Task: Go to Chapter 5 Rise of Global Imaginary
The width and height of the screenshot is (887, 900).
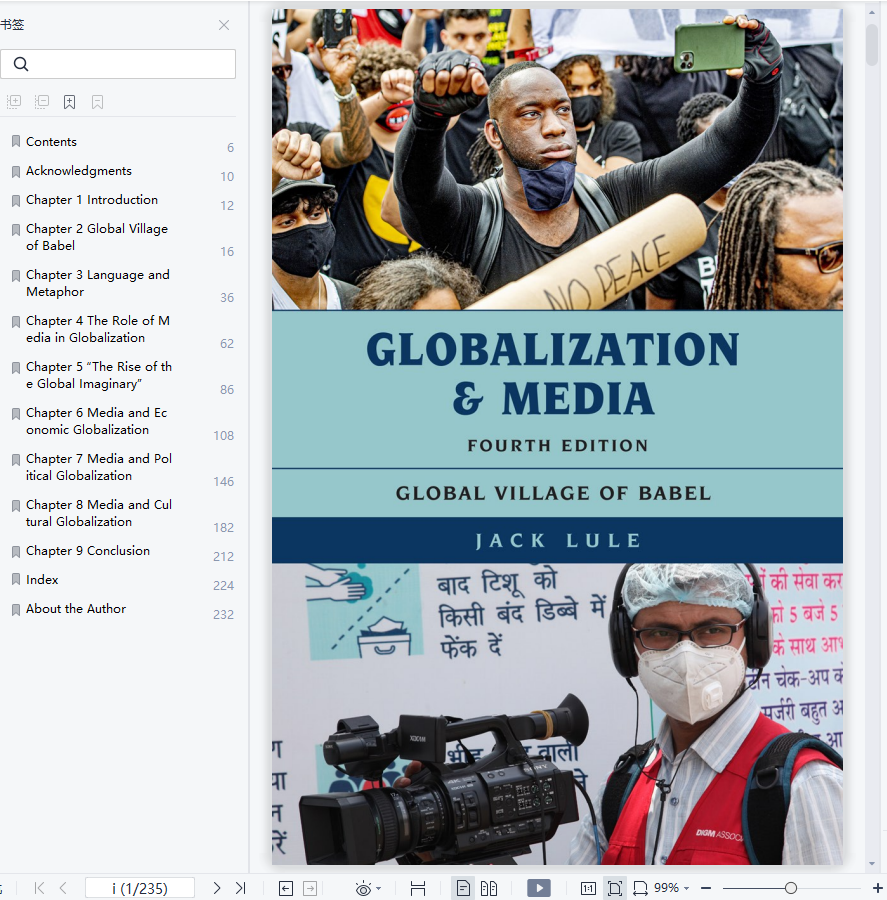Action: pos(99,375)
